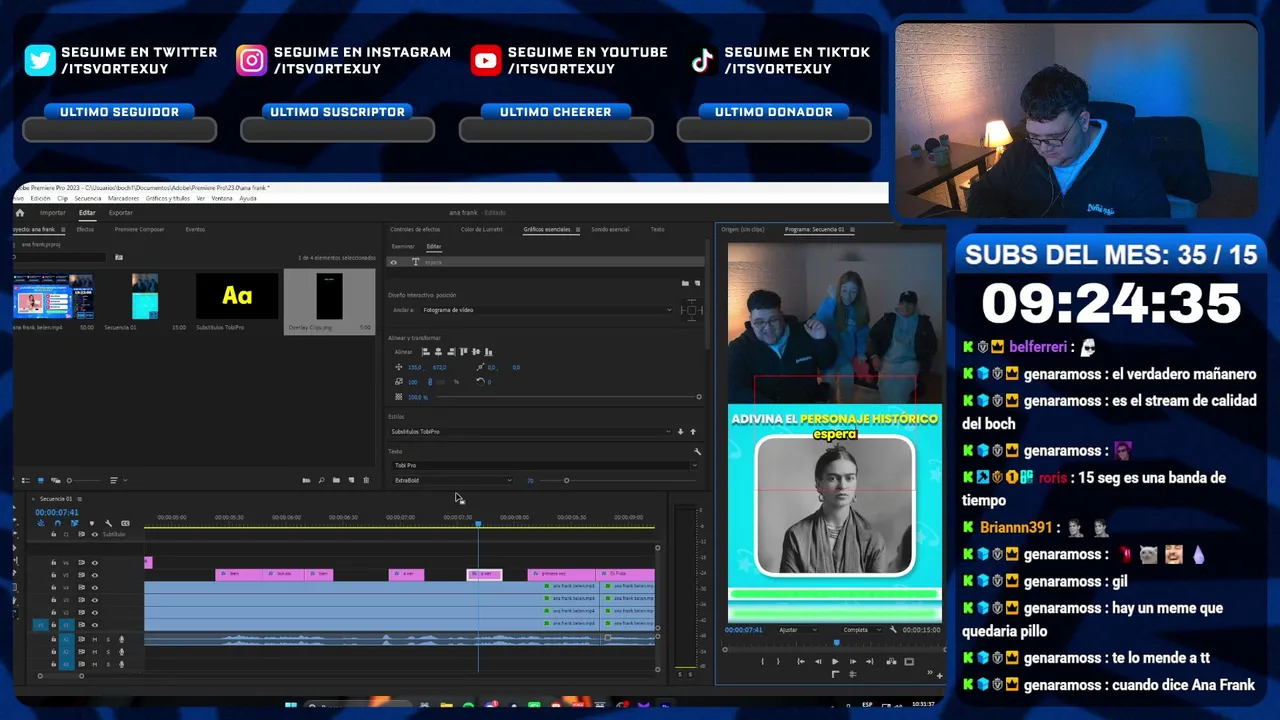Switch Project panel to list view icon
Viewport: 1280px width, 720px height.
tap(25, 480)
